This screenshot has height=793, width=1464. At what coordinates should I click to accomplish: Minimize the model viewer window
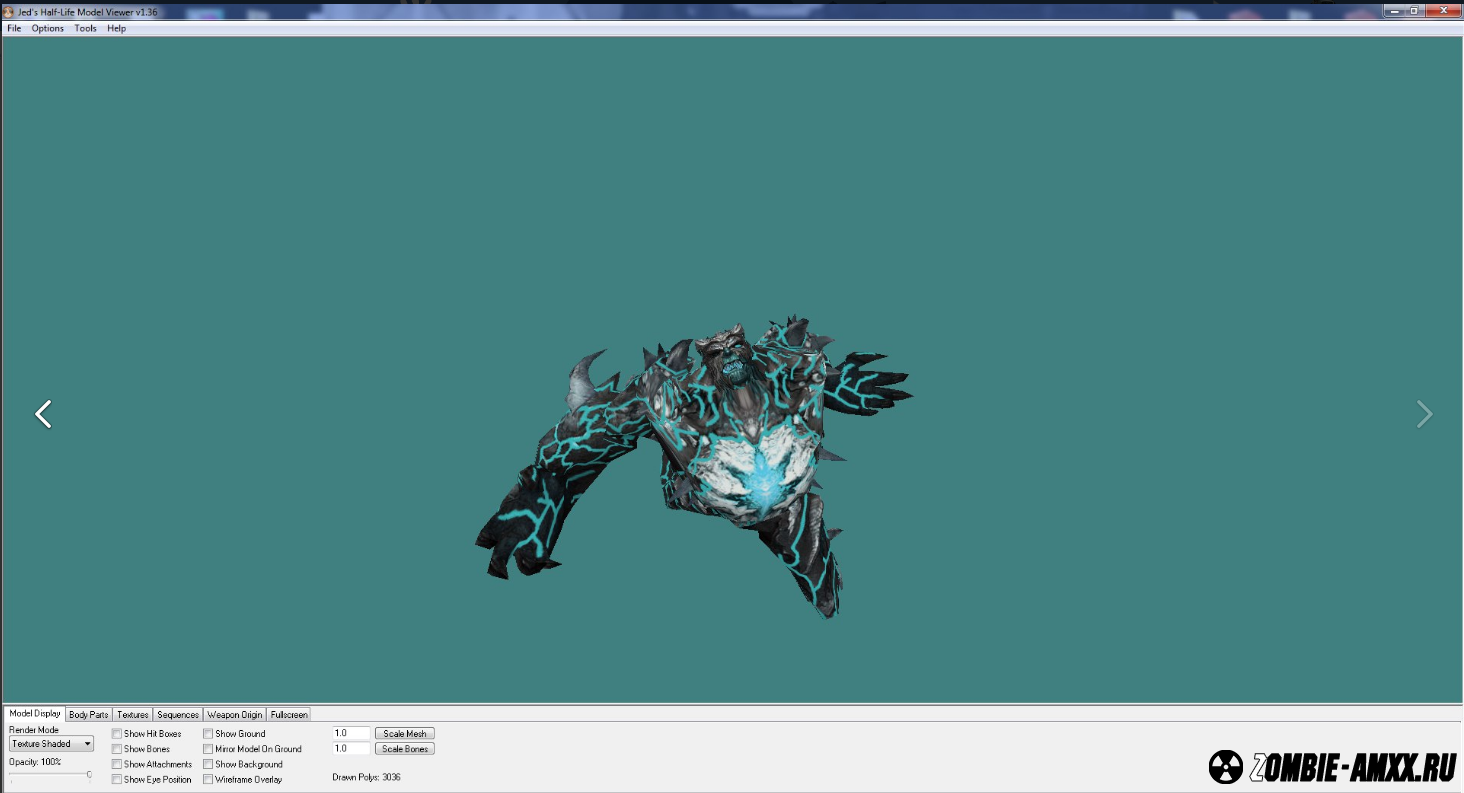click(x=1394, y=10)
